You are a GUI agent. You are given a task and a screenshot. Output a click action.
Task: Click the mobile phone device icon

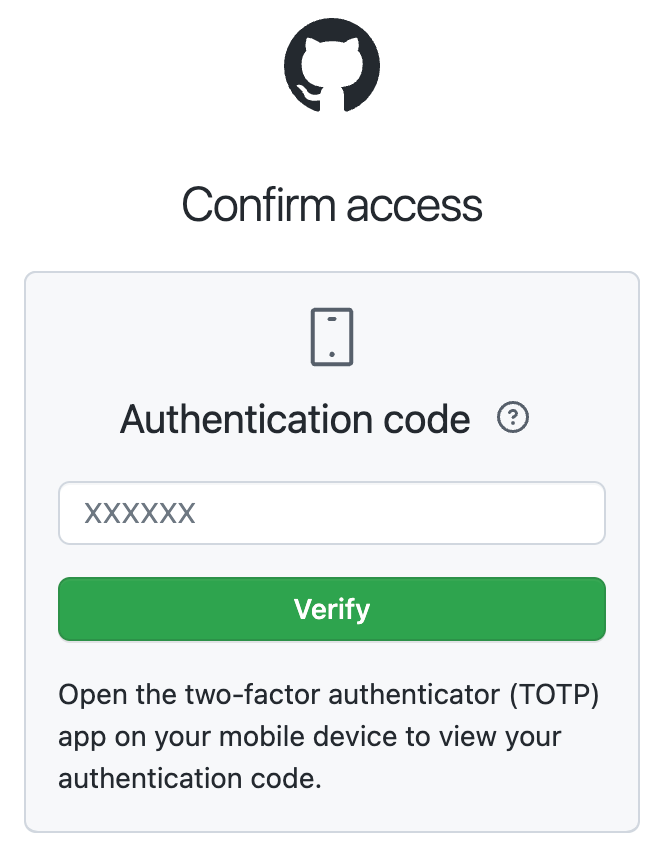click(x=332, y=337)
